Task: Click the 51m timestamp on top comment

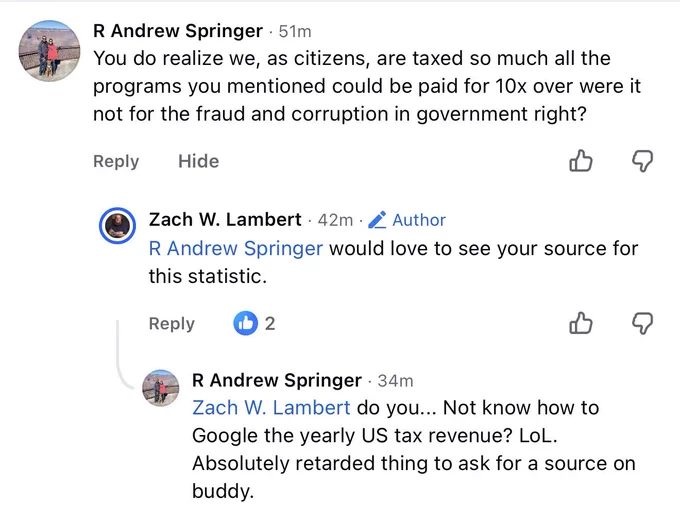Action: point(295,31)
